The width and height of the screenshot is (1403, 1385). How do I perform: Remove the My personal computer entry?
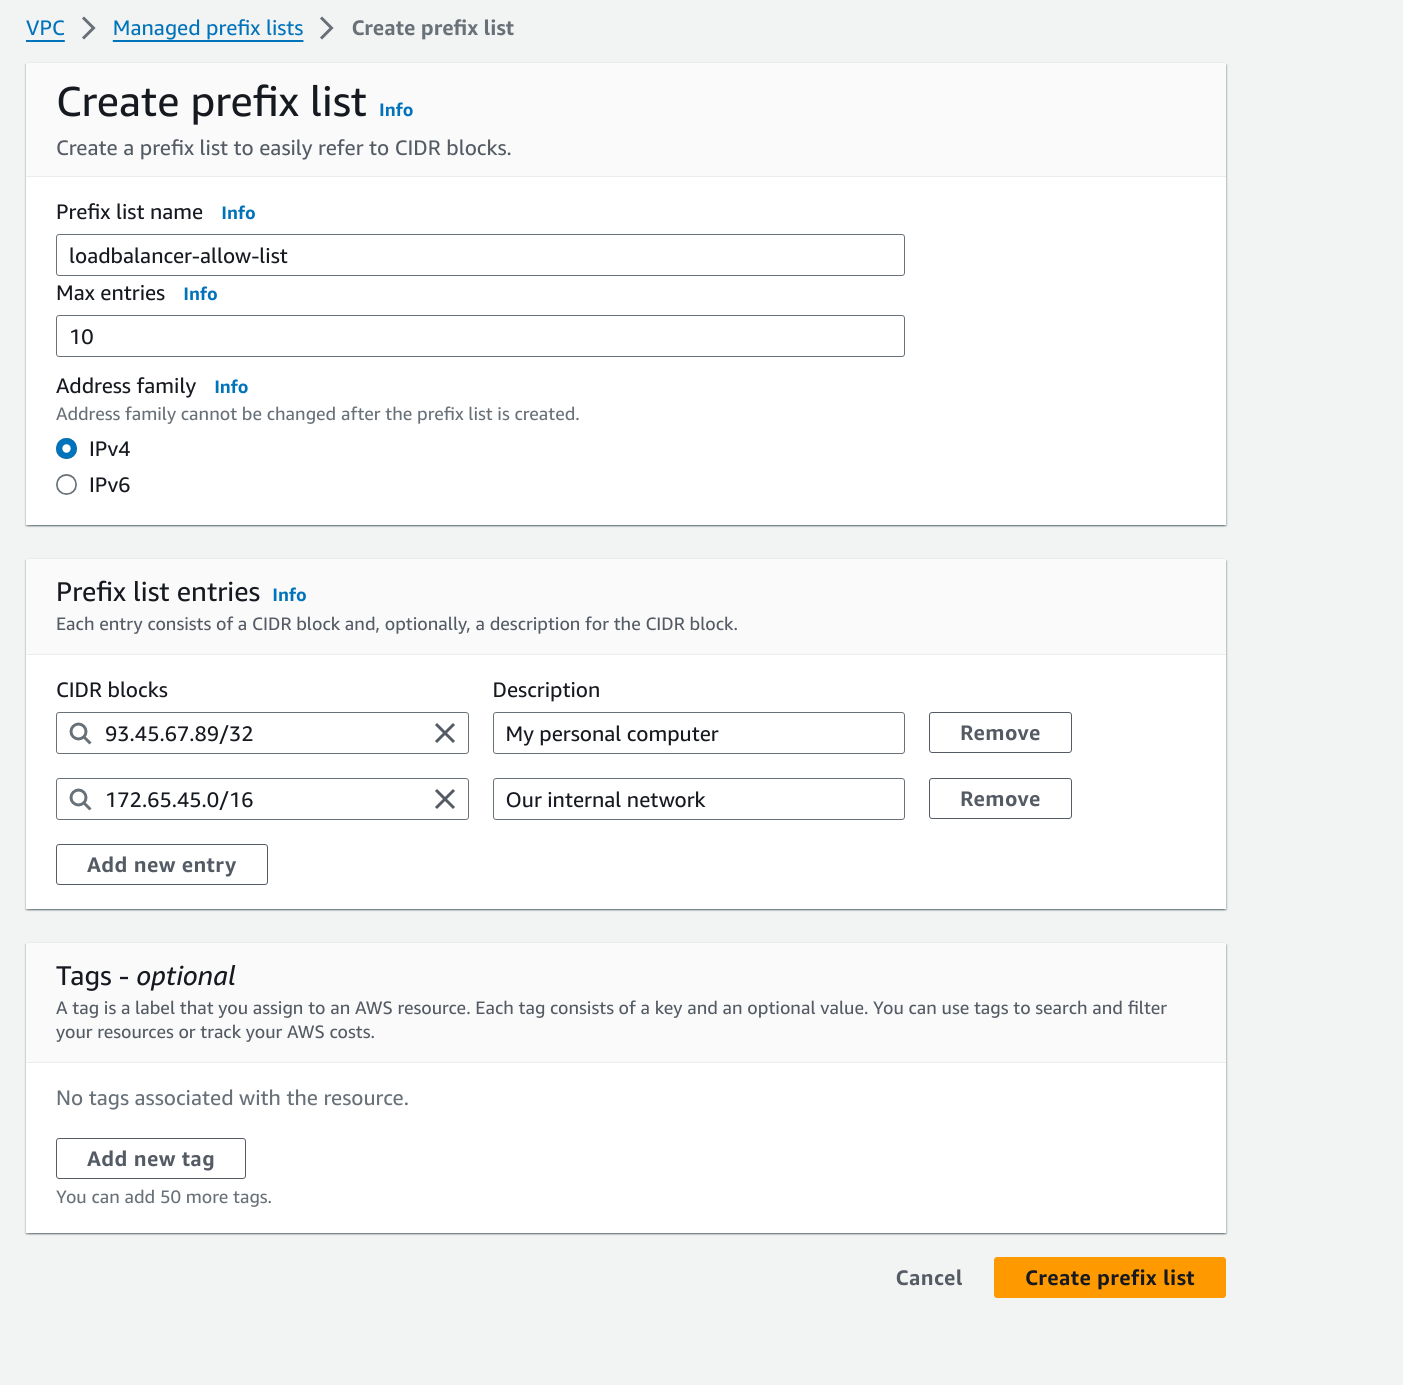tap(1000, 733)
